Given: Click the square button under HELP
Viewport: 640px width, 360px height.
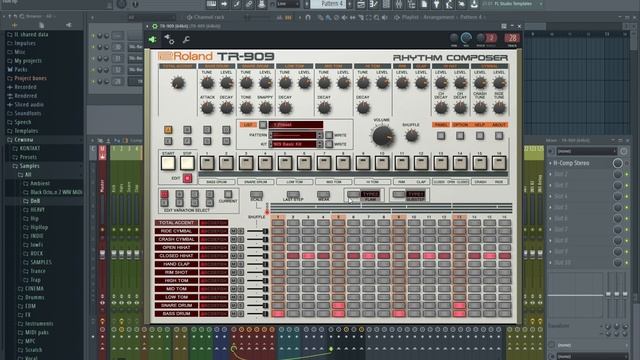Looking at the screenshot, I should (x=480, y=136).
